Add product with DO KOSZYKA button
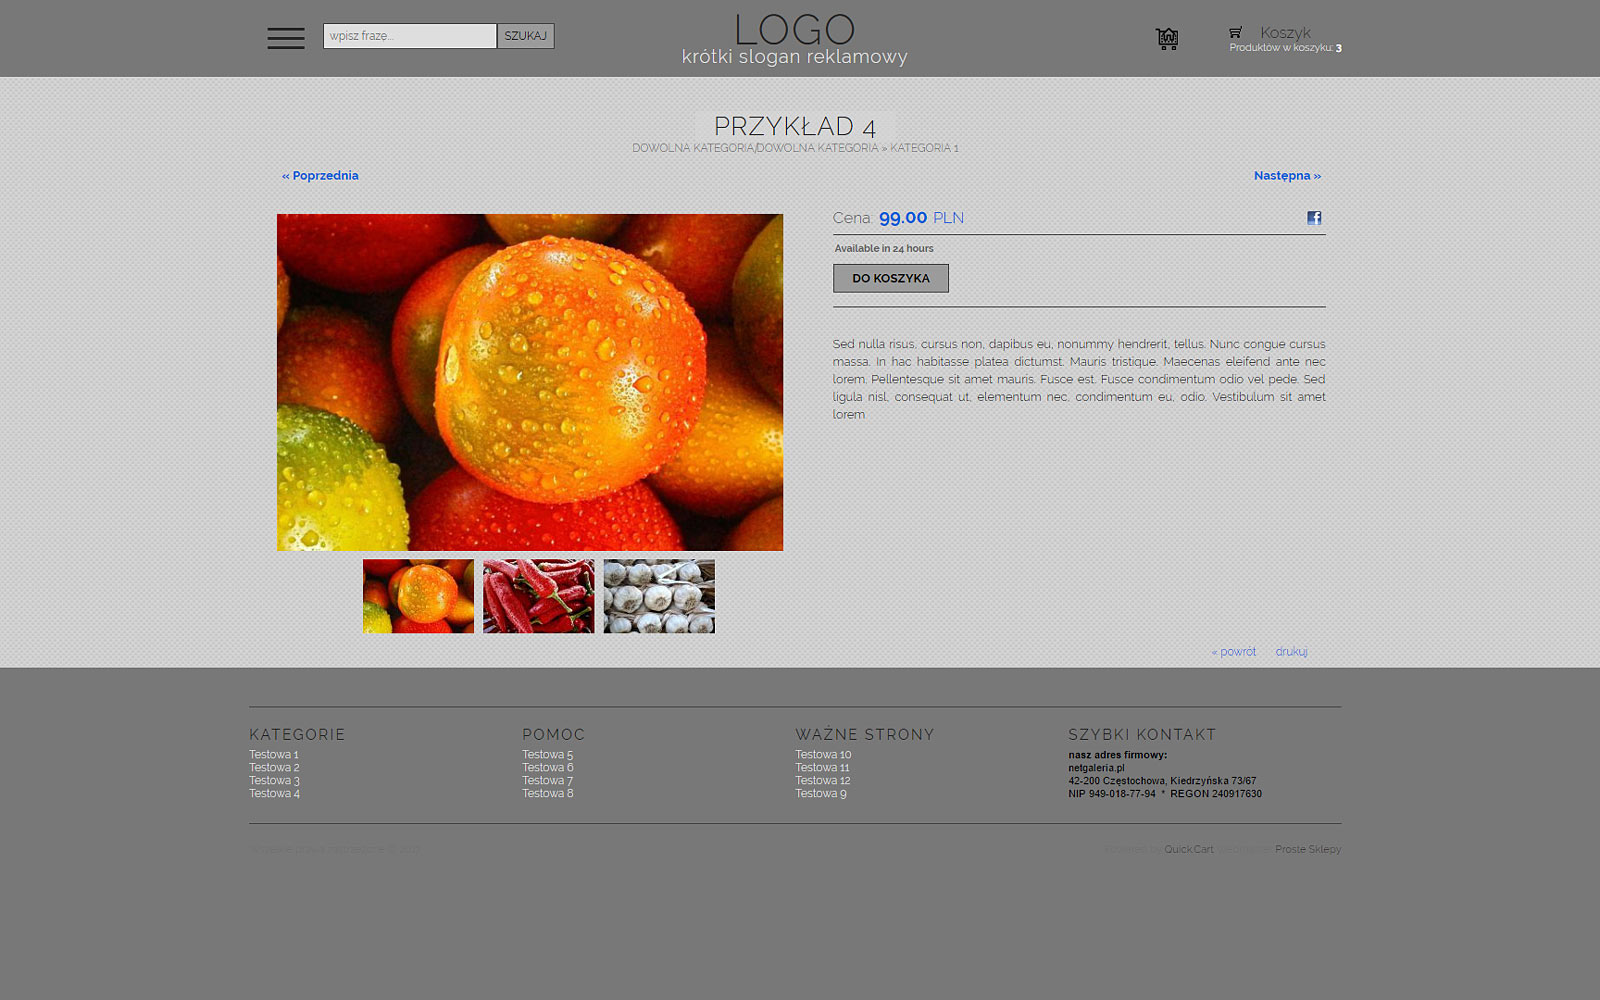1600x1000 pixels. (890, 278)
